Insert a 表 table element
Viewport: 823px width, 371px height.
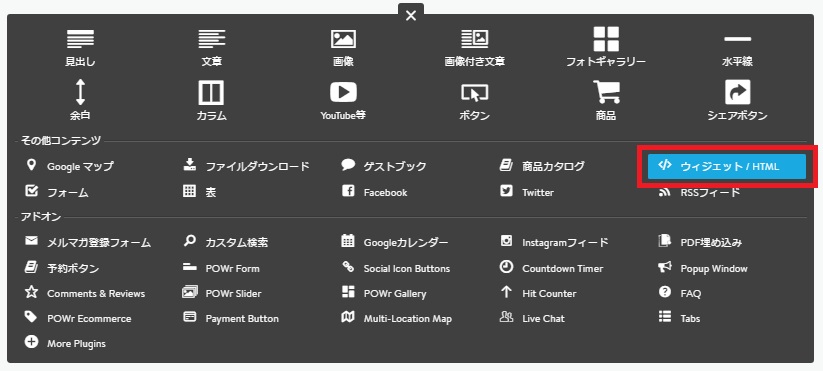(x=199, y=192)
